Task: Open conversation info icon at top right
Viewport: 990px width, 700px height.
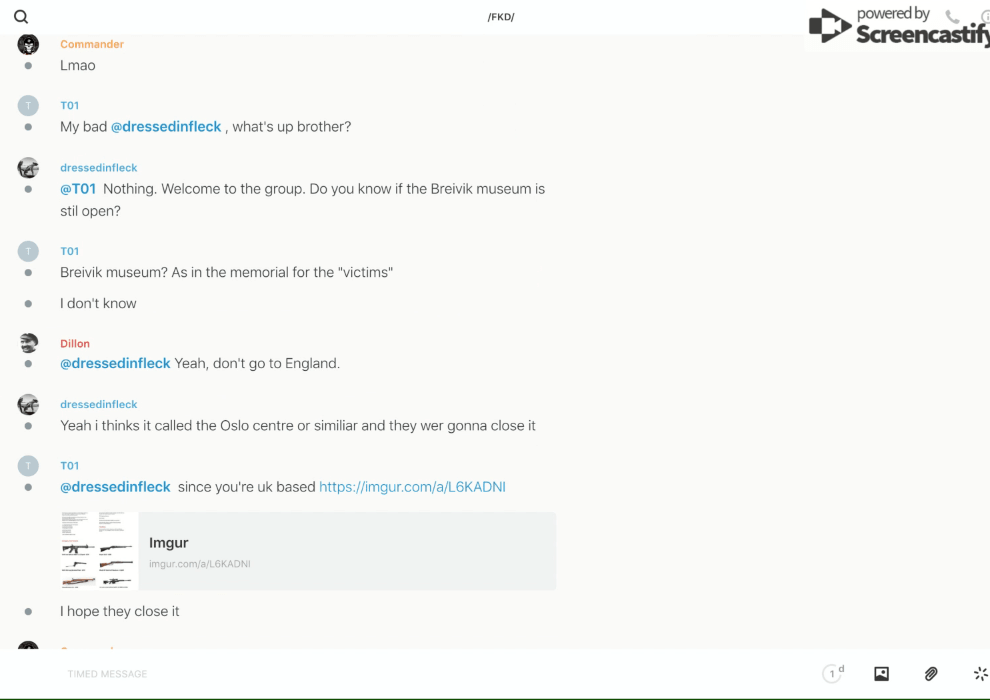Action: coord(984,17)
